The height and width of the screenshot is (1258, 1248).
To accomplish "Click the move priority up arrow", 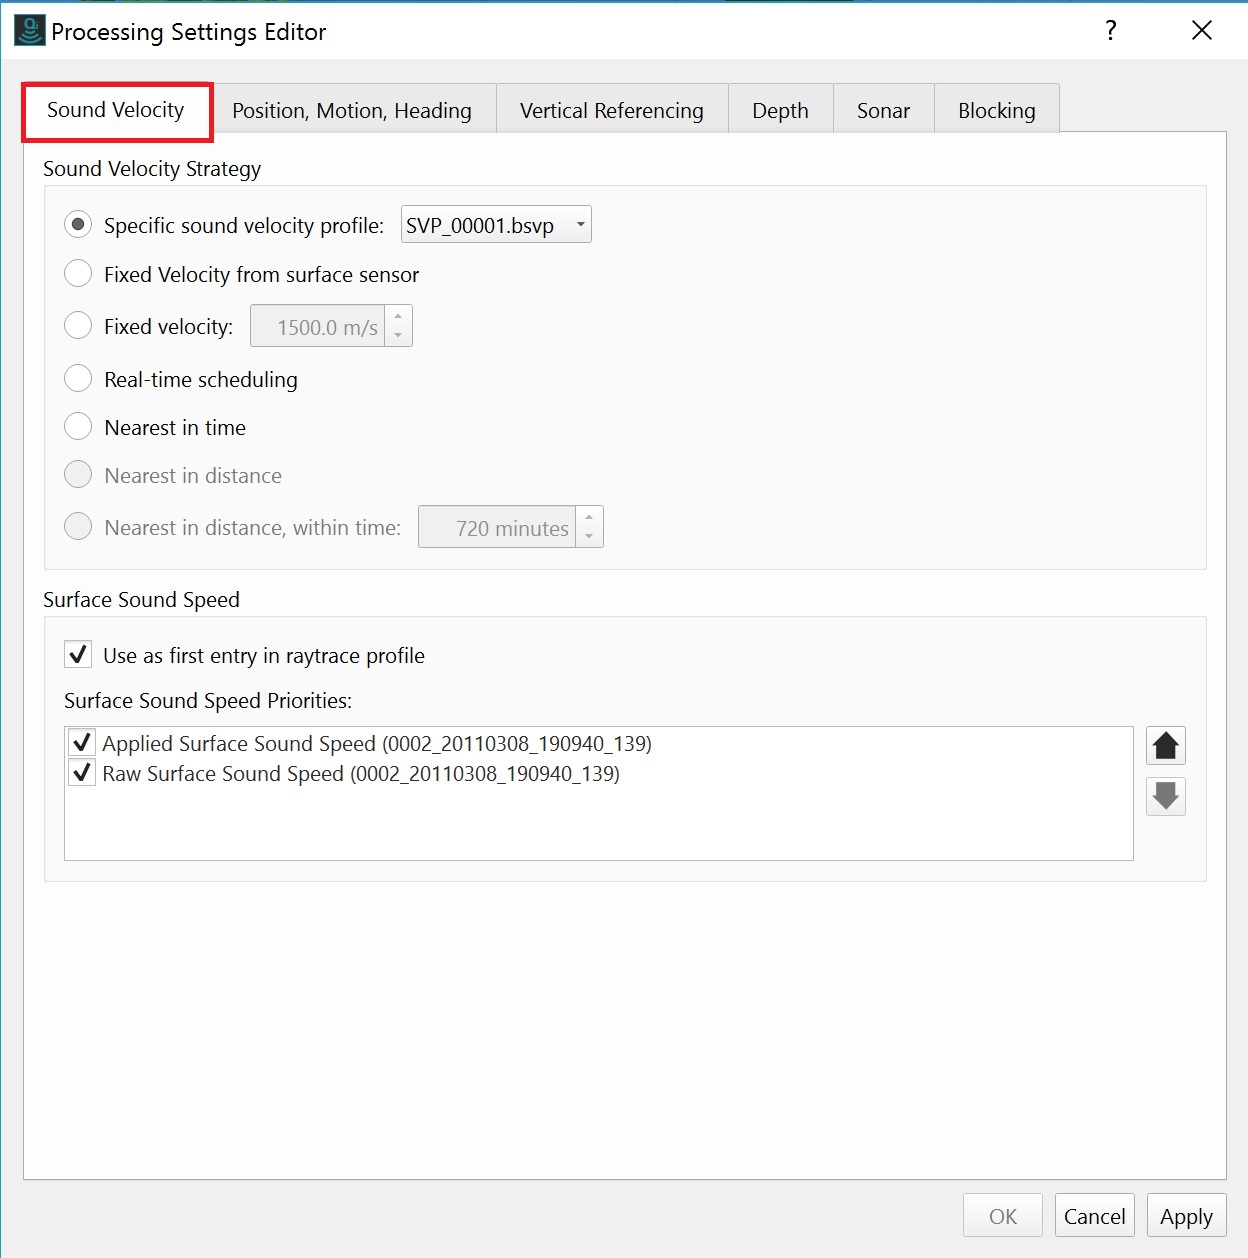I will [x=1165, y=746].
